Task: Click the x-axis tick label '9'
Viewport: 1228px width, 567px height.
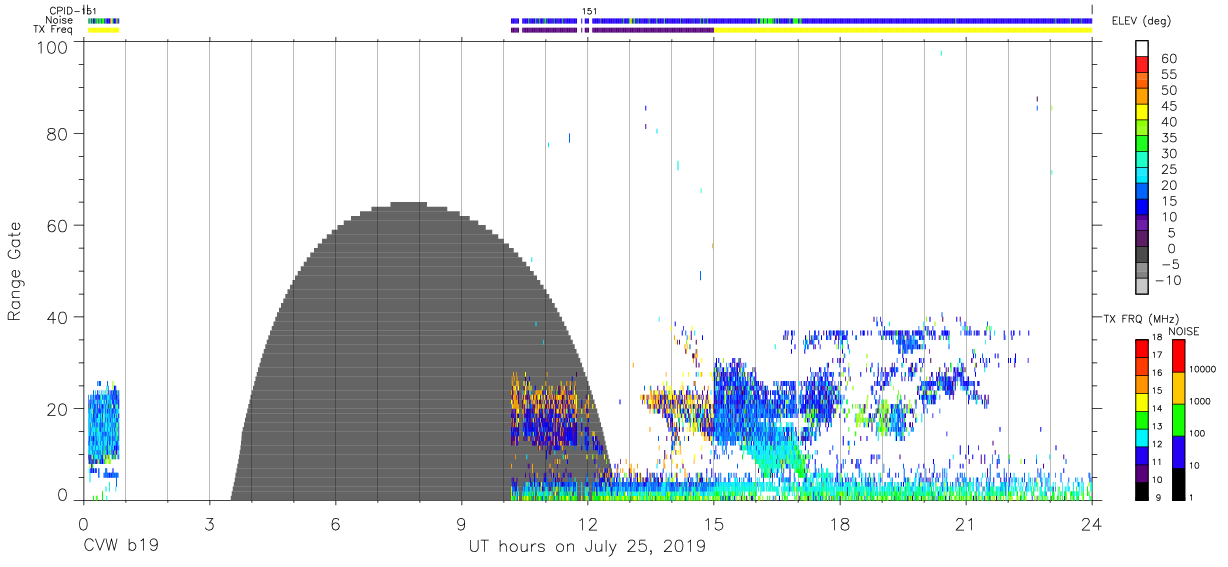Action: [x=461, y=525]
